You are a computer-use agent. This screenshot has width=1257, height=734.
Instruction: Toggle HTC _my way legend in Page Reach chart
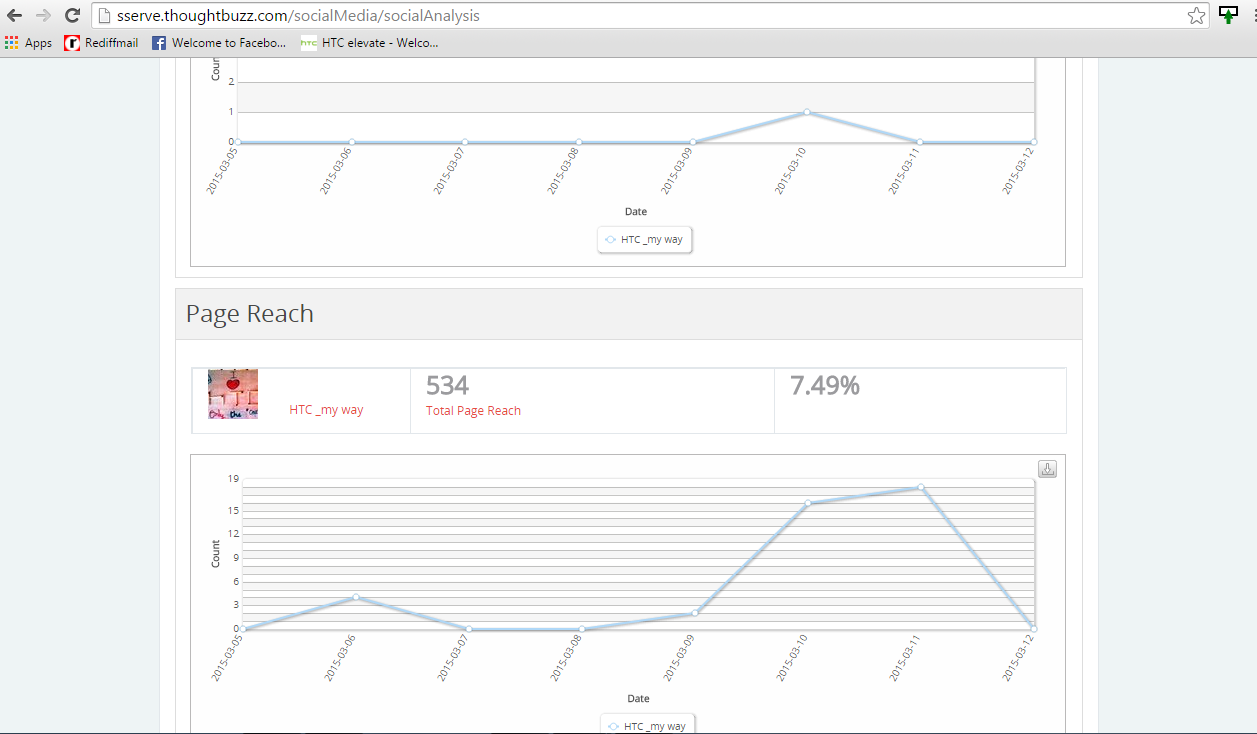(648, 726)
